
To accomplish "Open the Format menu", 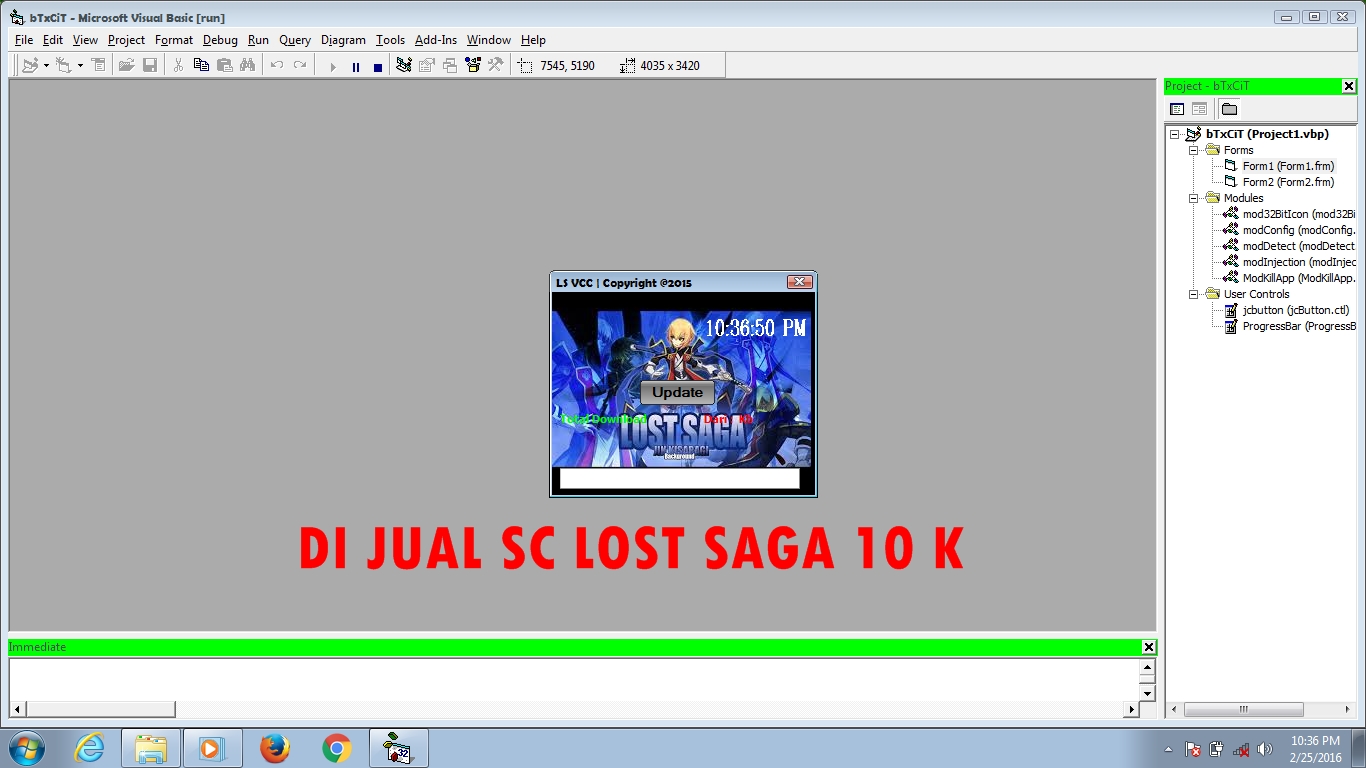I will point(174,40).
